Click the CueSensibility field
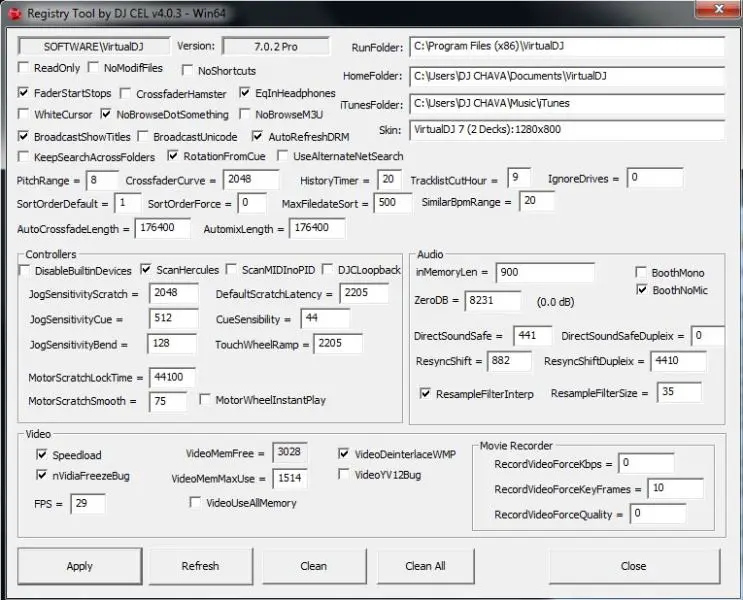Screen dimensions: 743x600 326,318
